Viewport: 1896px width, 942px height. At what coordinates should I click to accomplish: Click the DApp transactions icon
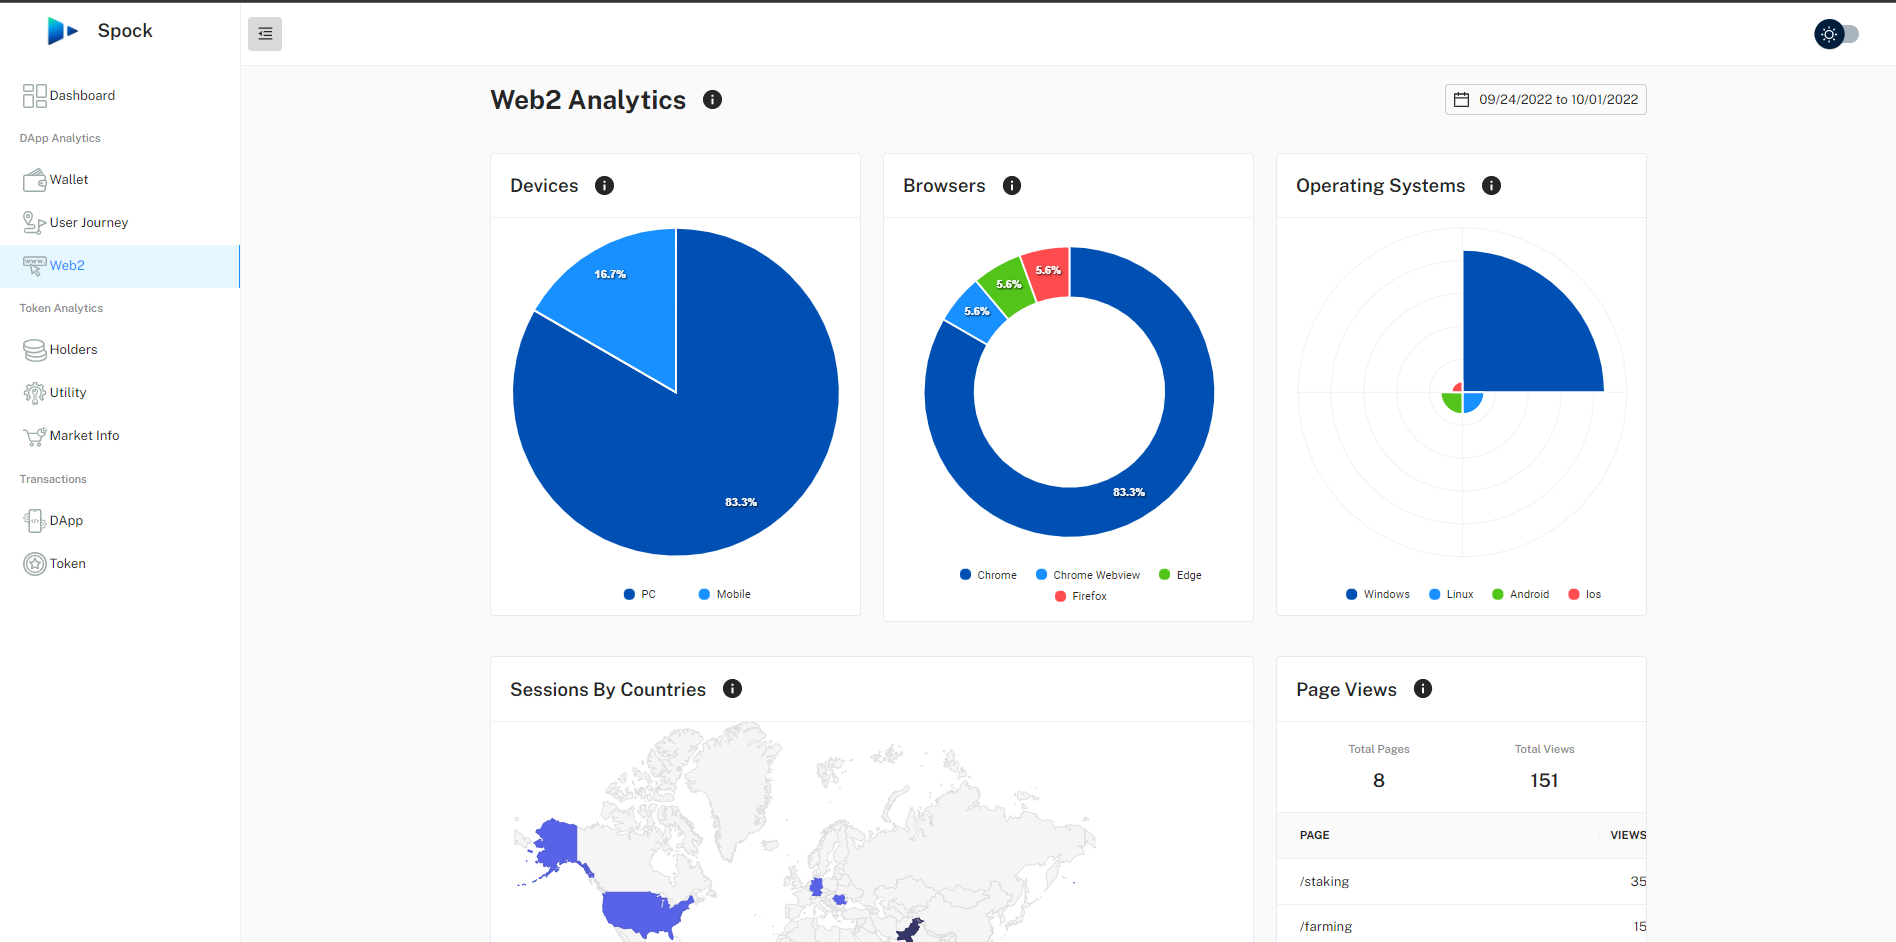point(34,521)
